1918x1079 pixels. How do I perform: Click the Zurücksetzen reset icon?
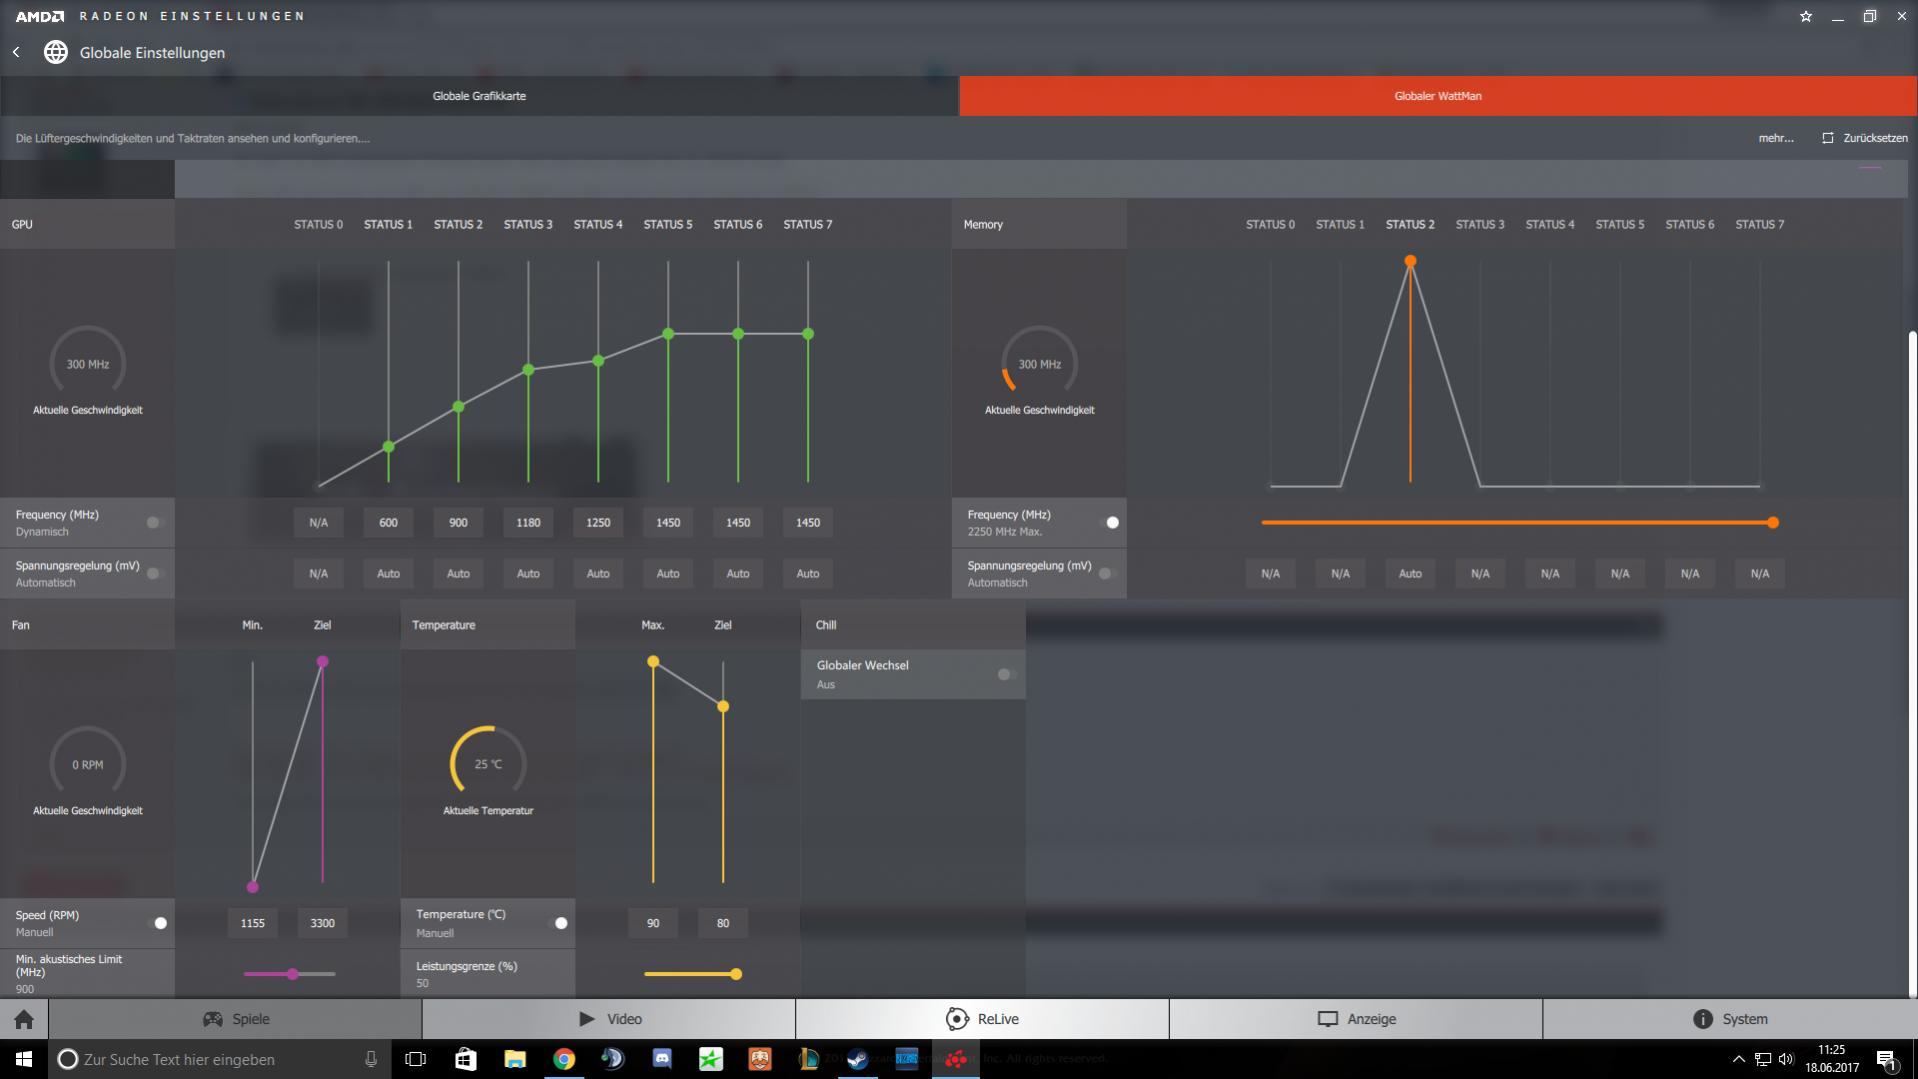coord(1828,138)
